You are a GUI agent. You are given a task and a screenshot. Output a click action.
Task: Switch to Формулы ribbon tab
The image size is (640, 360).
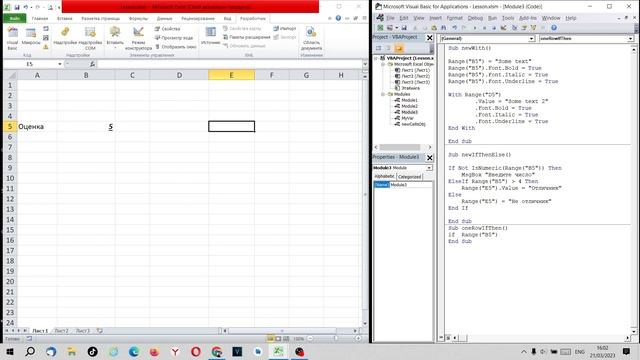[138, 18]
